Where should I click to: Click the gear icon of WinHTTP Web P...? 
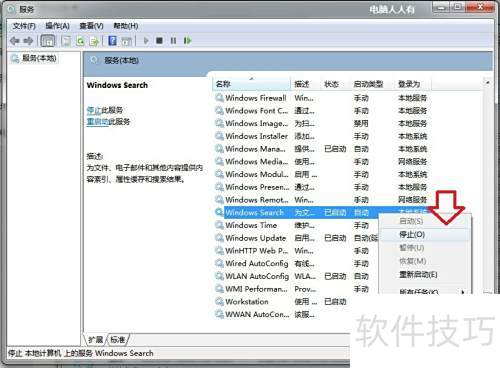[219, 251]
